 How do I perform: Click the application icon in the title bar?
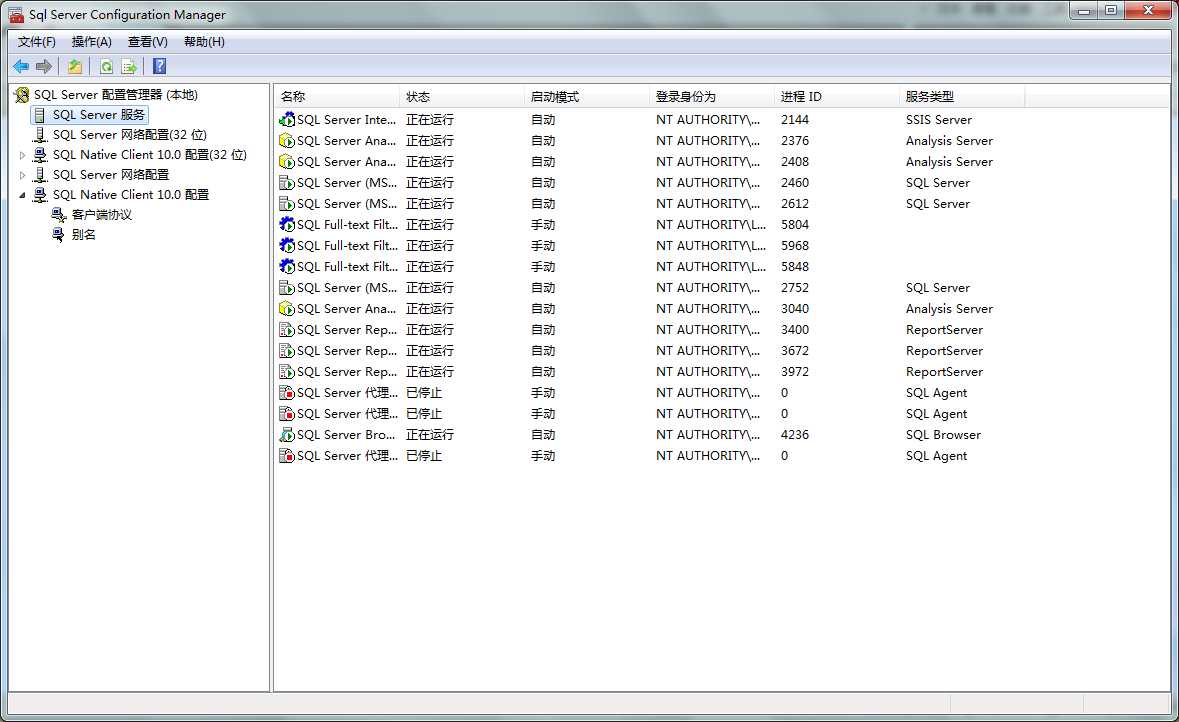16,14
